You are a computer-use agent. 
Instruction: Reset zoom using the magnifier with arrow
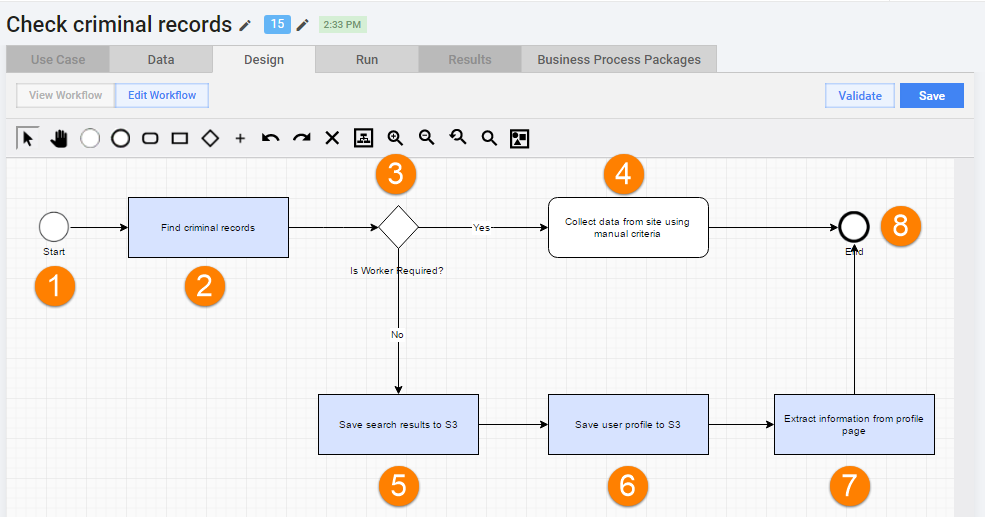(458, 138)
